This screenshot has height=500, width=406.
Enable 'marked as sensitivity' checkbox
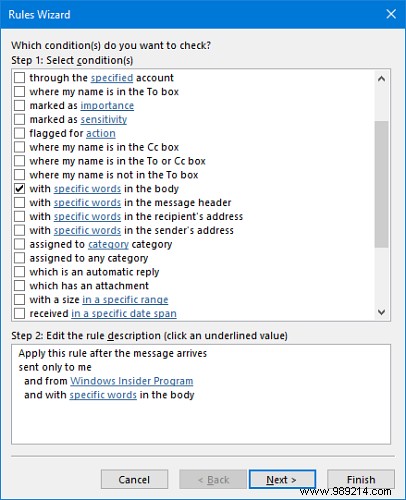19,119
